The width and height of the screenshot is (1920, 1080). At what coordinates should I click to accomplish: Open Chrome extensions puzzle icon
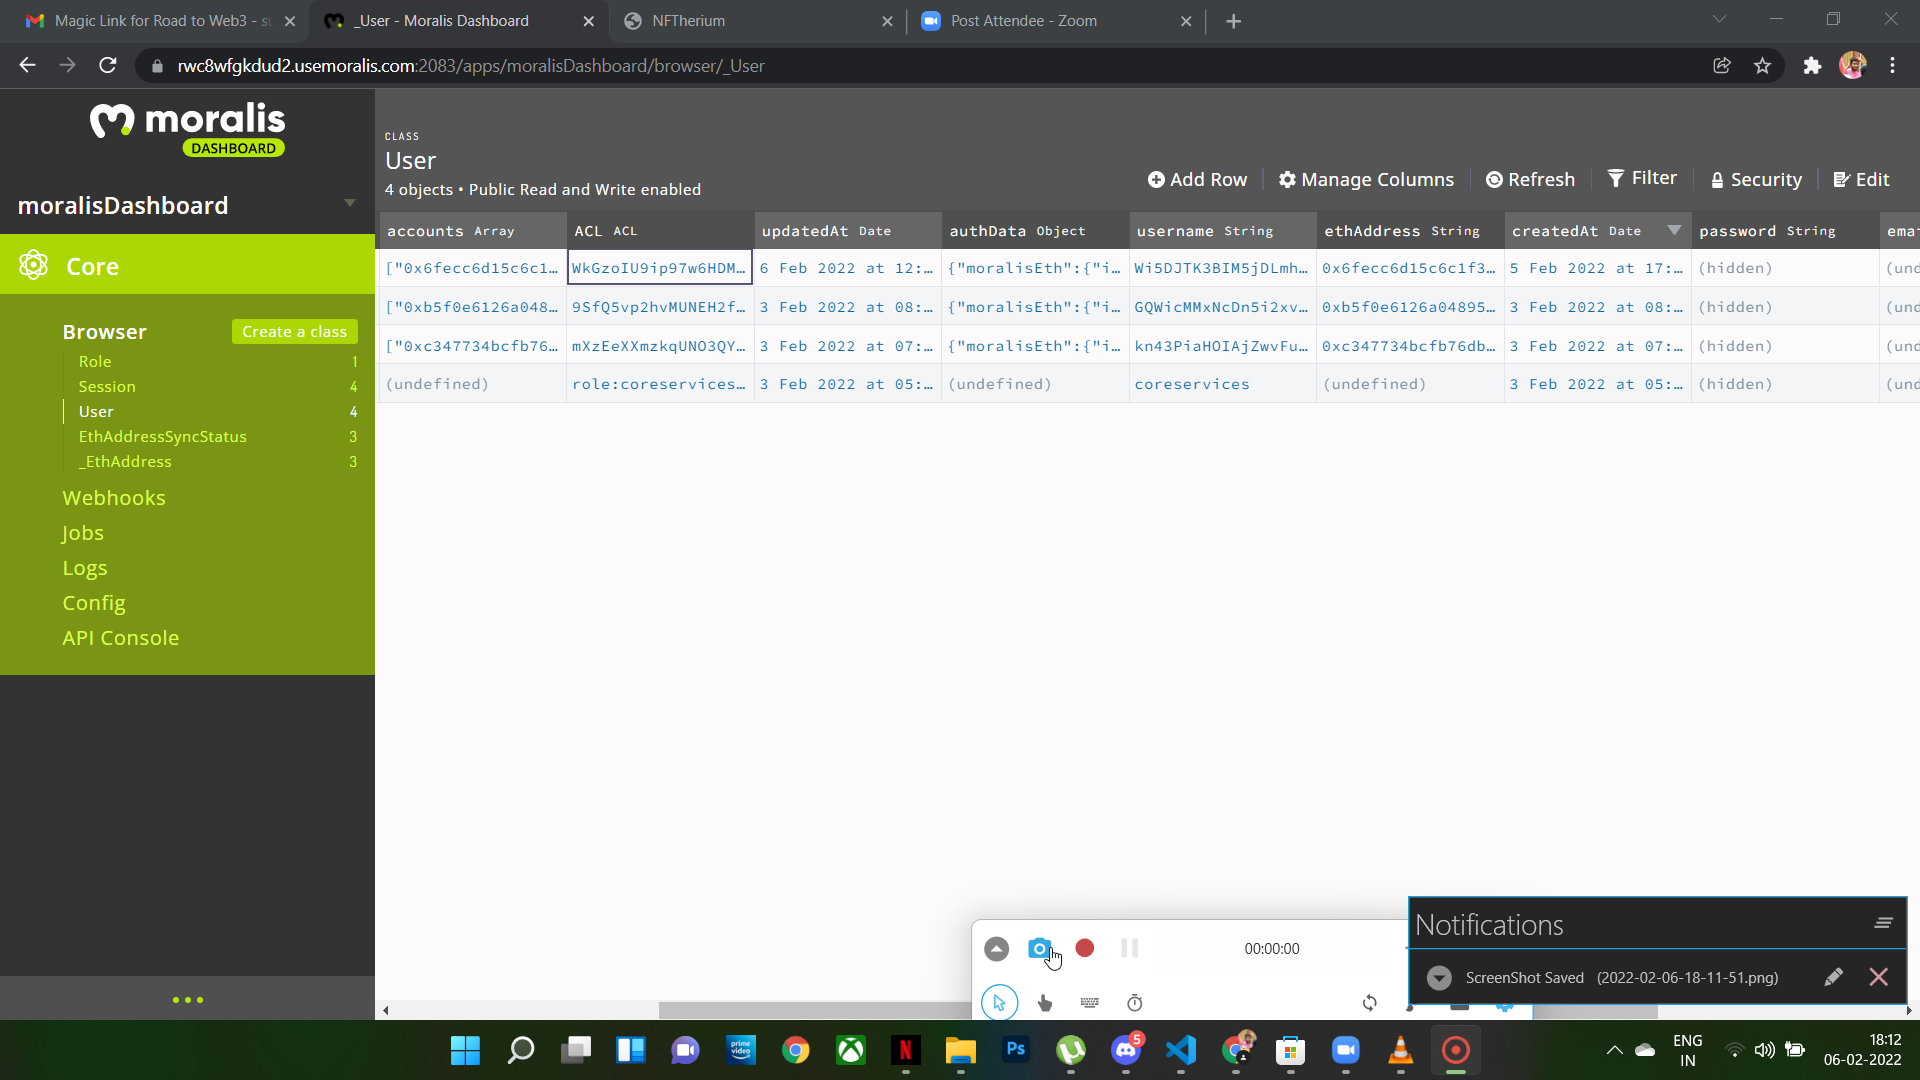1812,66
